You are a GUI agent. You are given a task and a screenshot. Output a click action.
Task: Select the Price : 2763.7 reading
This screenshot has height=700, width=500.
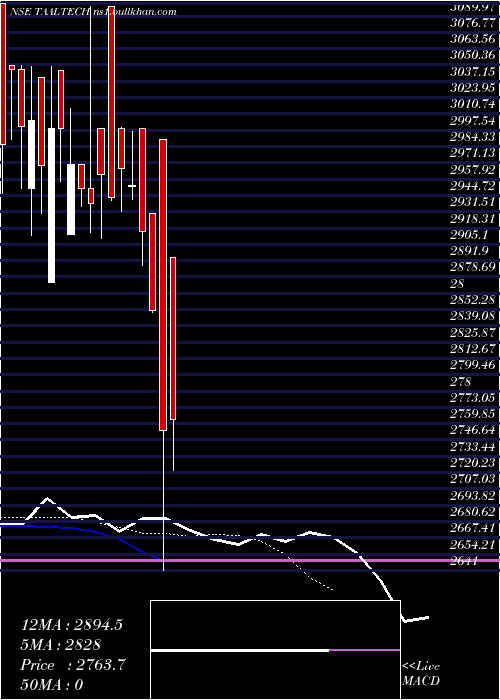(x=73, y=665)
